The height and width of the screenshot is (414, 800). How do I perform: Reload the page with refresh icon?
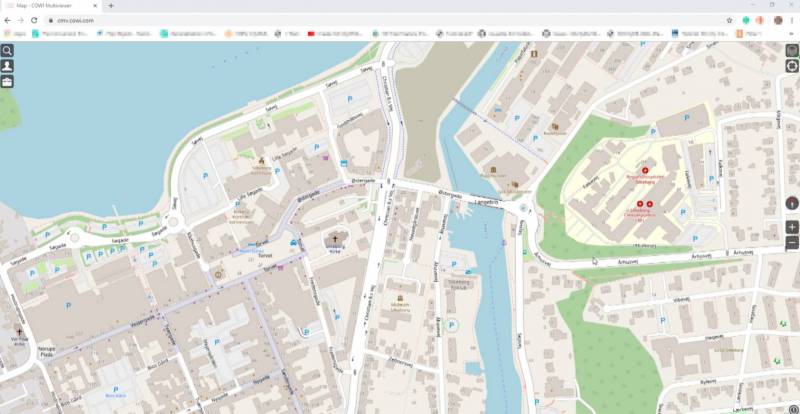click(36, 20)
